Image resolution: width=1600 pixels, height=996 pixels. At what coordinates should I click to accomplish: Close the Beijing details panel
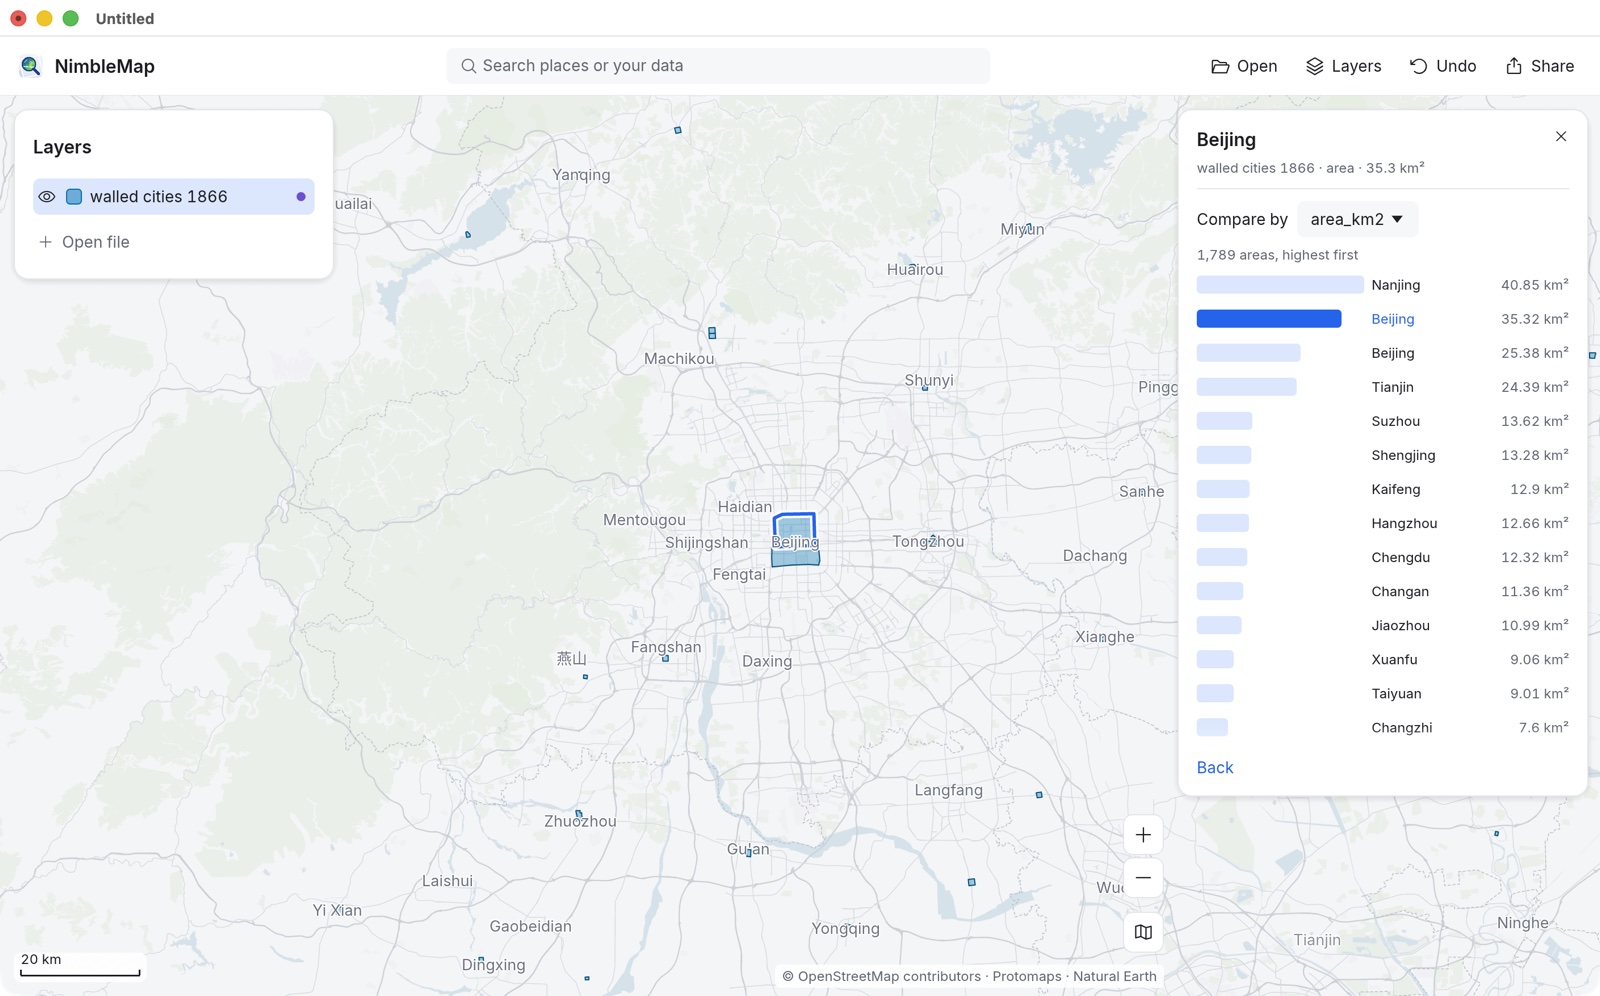pos(1561,137)
